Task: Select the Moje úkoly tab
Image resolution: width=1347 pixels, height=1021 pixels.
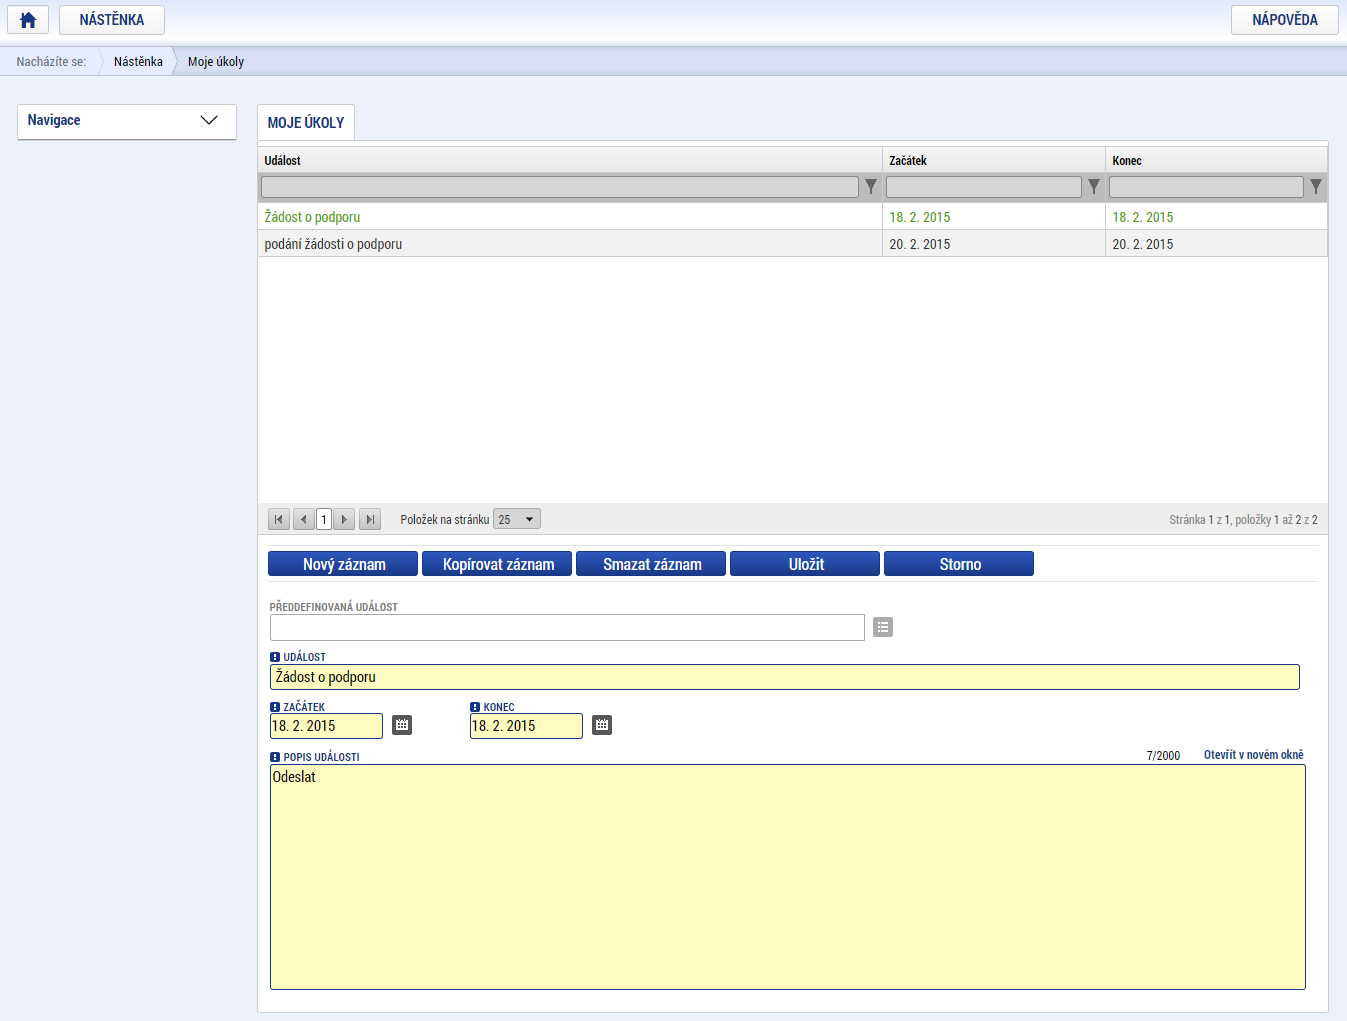Action: pyautogui.click(x=306, y=122)
